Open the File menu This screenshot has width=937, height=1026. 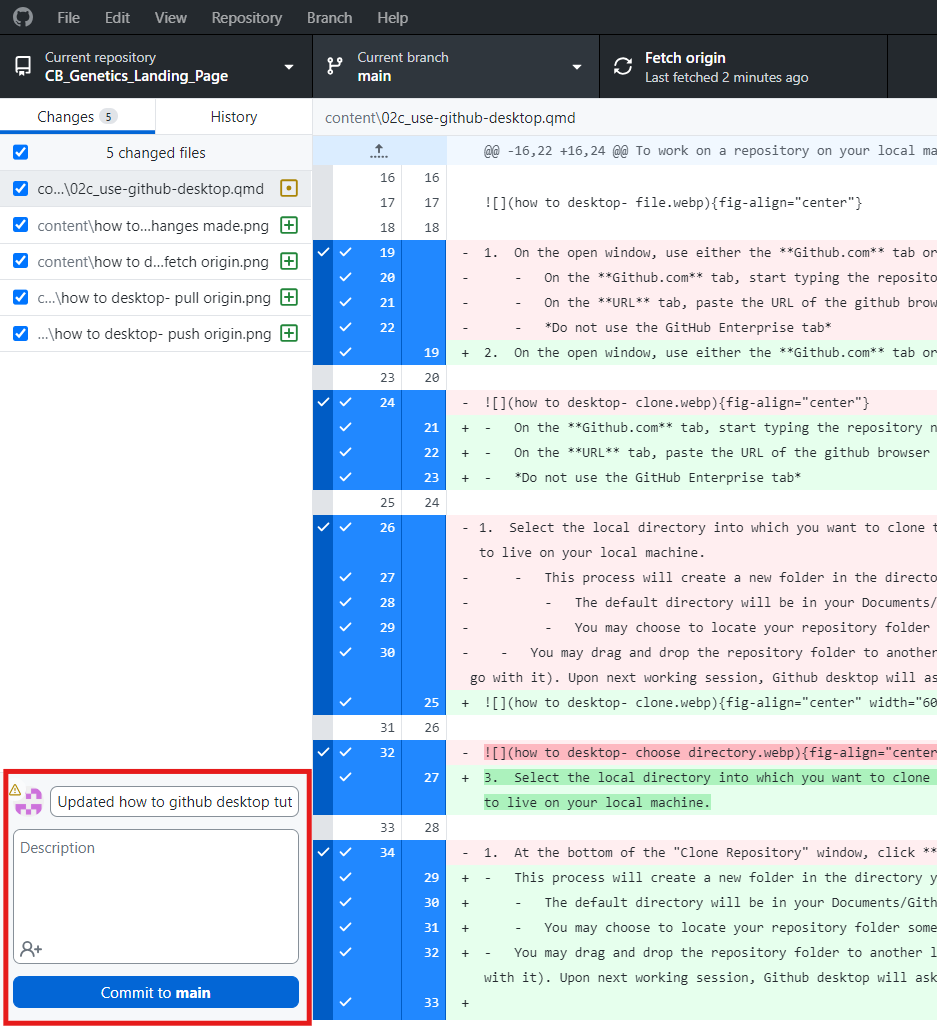click(x=69, y=18)
